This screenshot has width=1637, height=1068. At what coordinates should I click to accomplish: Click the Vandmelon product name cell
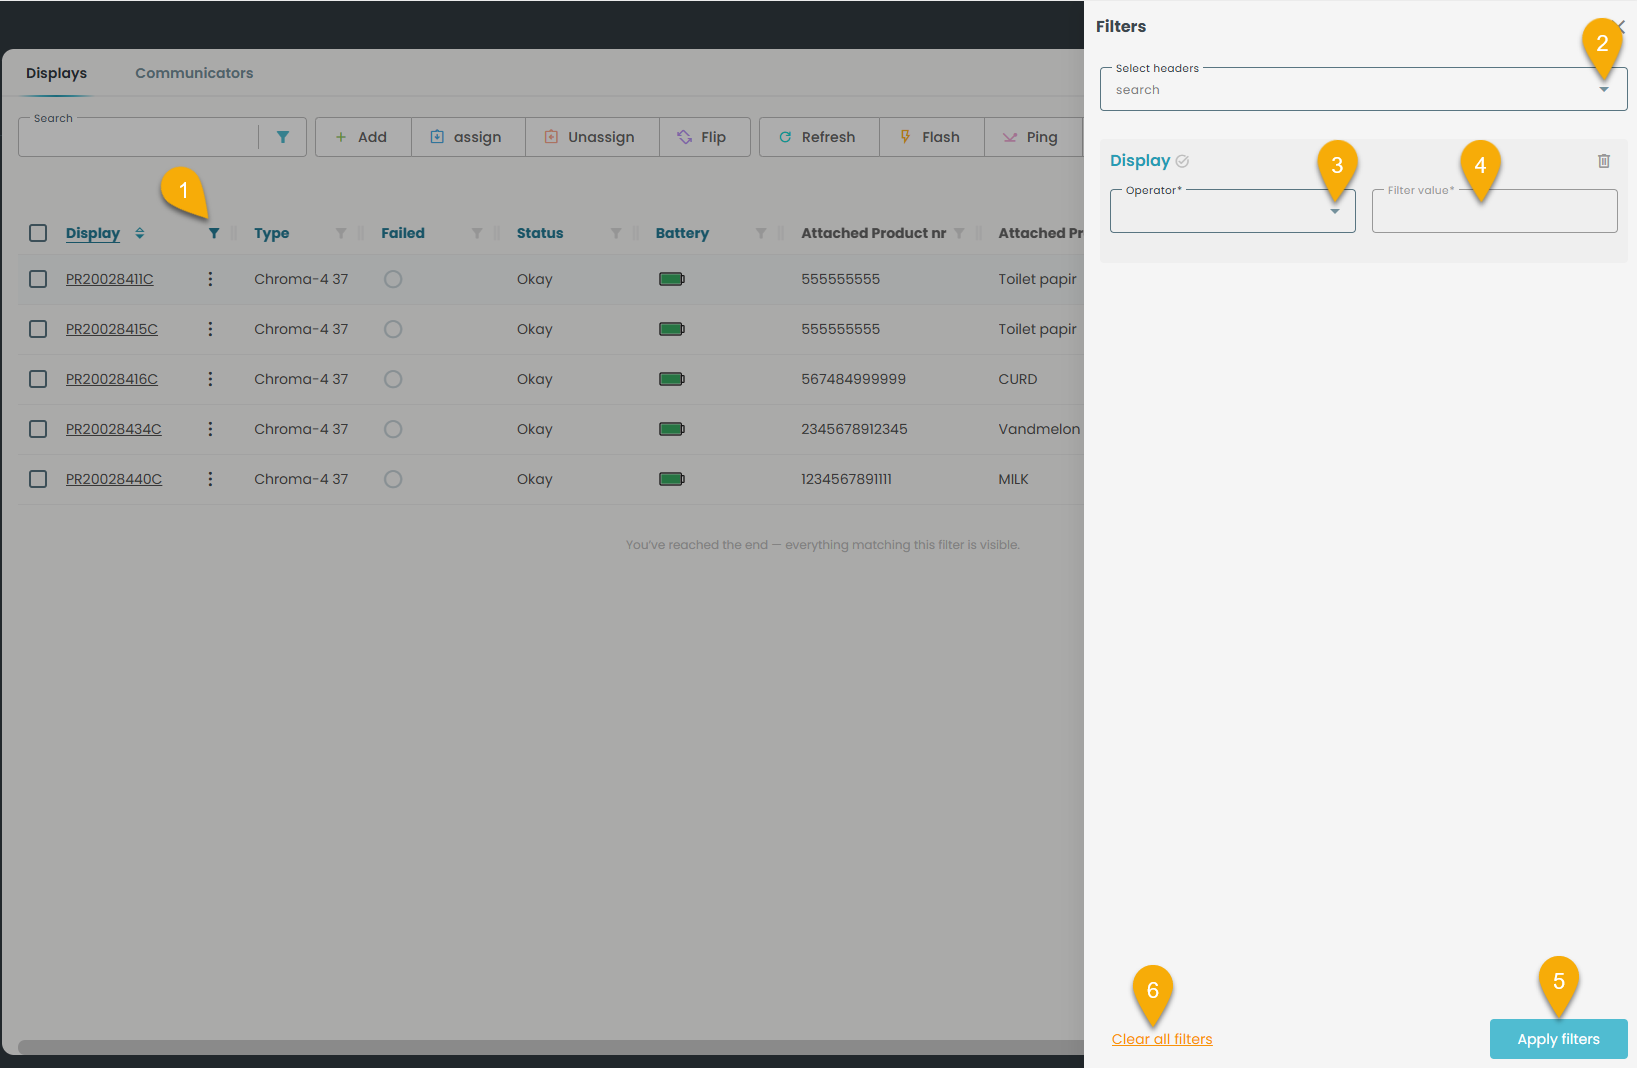click(x=1039, y=429)
